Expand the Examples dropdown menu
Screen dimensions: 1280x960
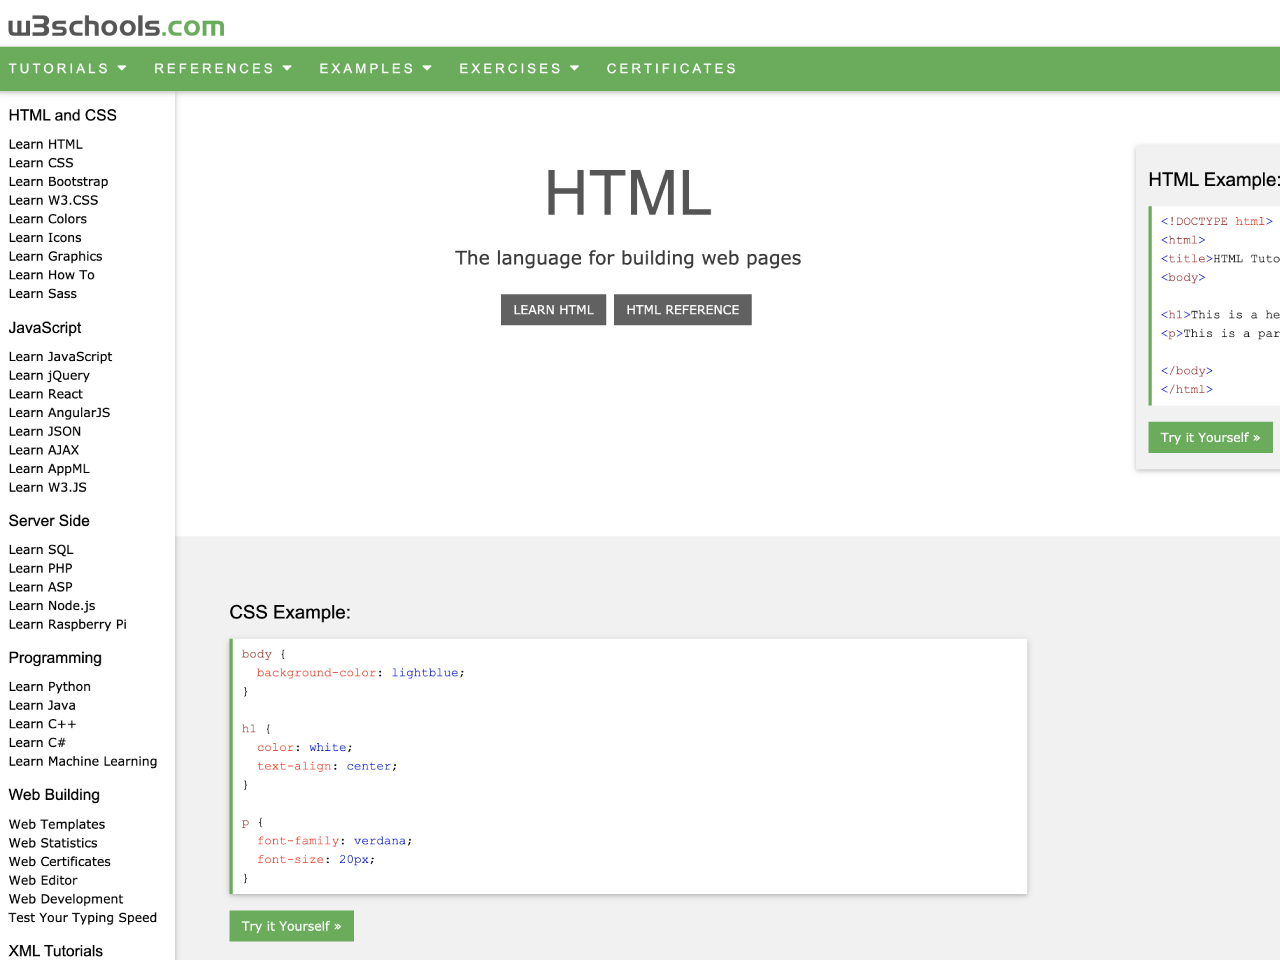click(x=376, y=69)
